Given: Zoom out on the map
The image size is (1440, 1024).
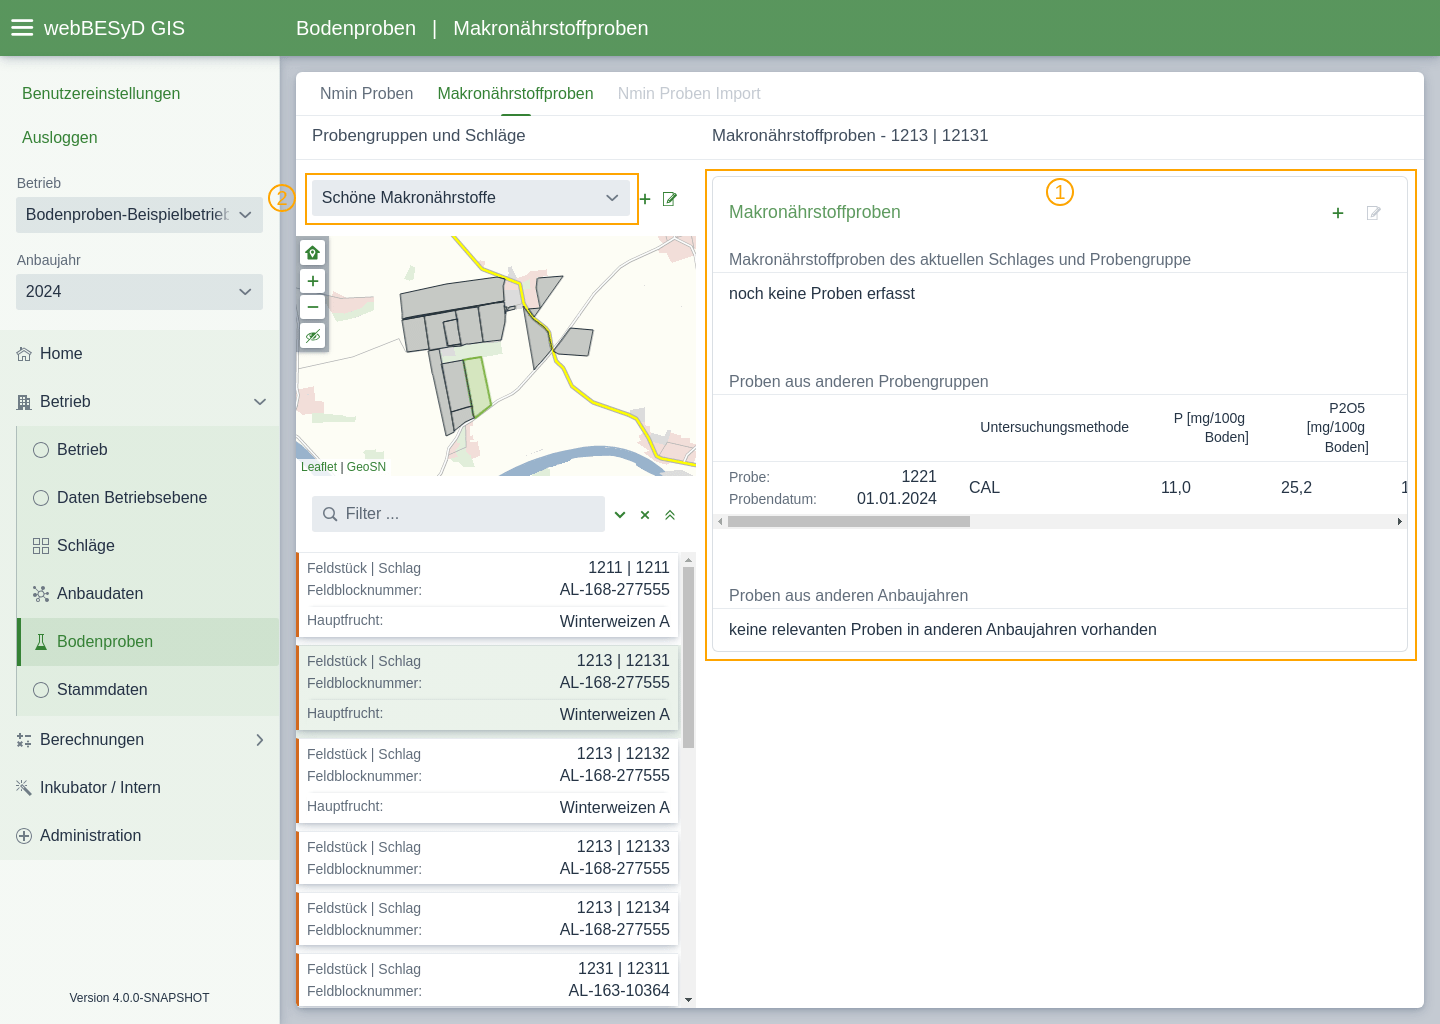Looking at the screenshot, I should (x=313, y=307).
